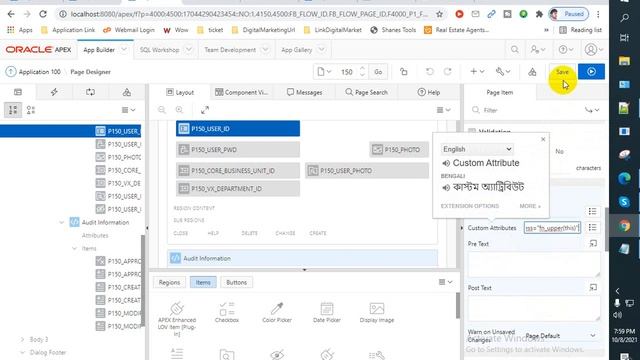Viewport: 640px width, 360px height.
Task: Play English pronunciation of Custom Attribute
Action: (x=446, y=163)
